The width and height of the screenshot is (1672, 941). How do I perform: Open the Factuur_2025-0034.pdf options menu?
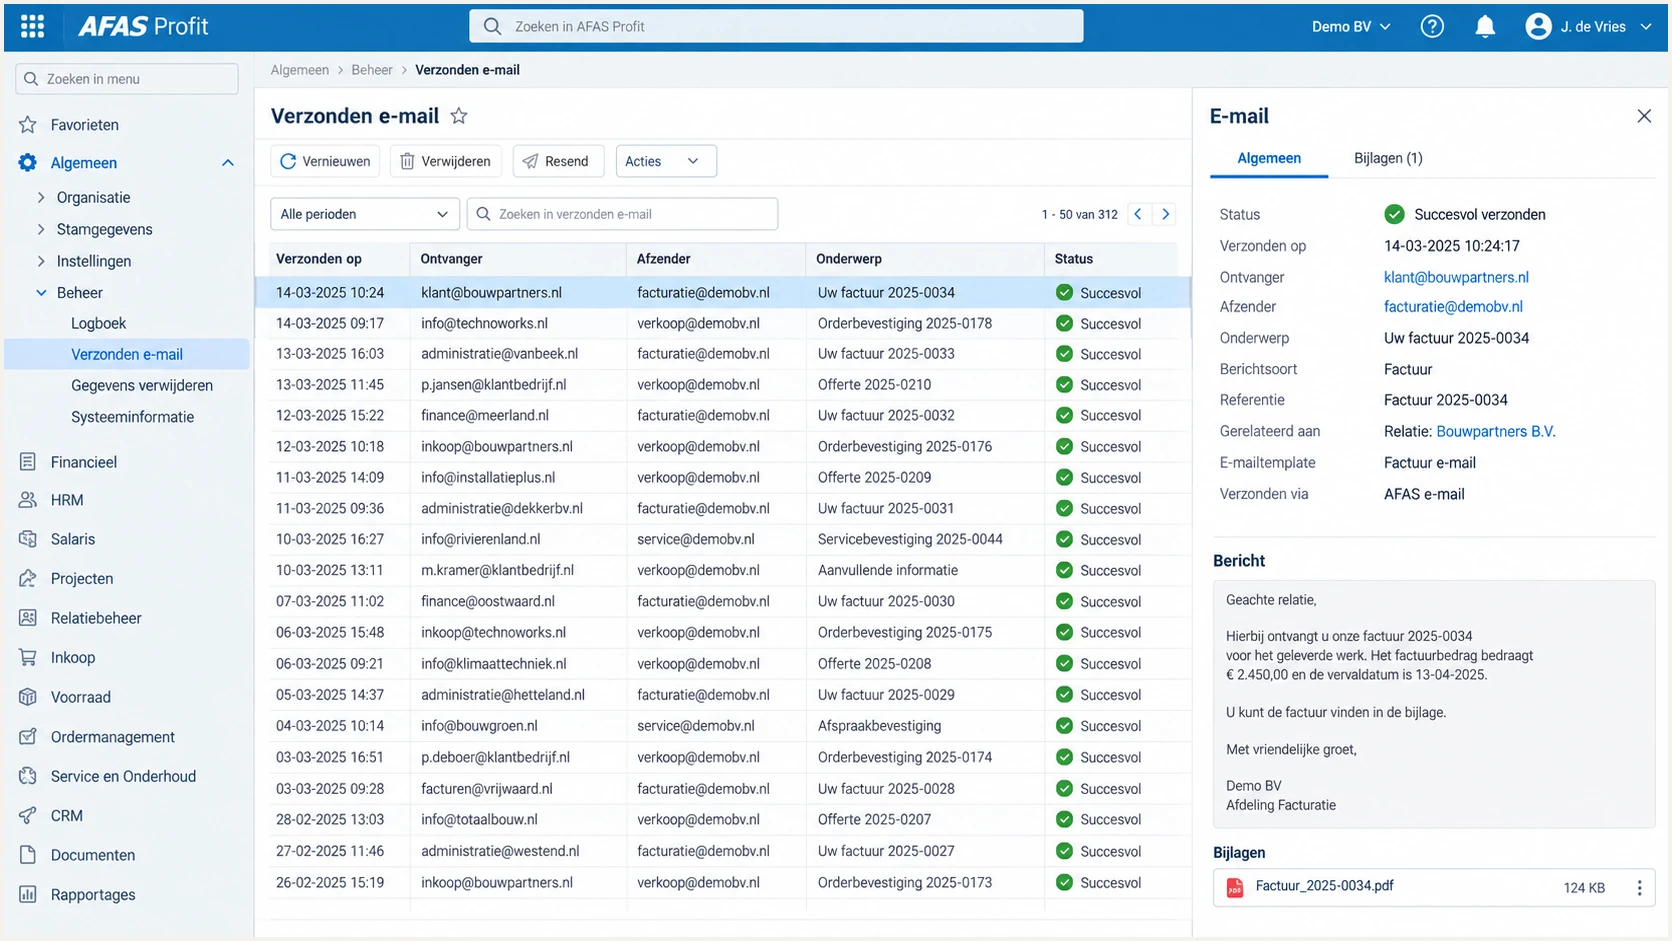(1639, 888)
